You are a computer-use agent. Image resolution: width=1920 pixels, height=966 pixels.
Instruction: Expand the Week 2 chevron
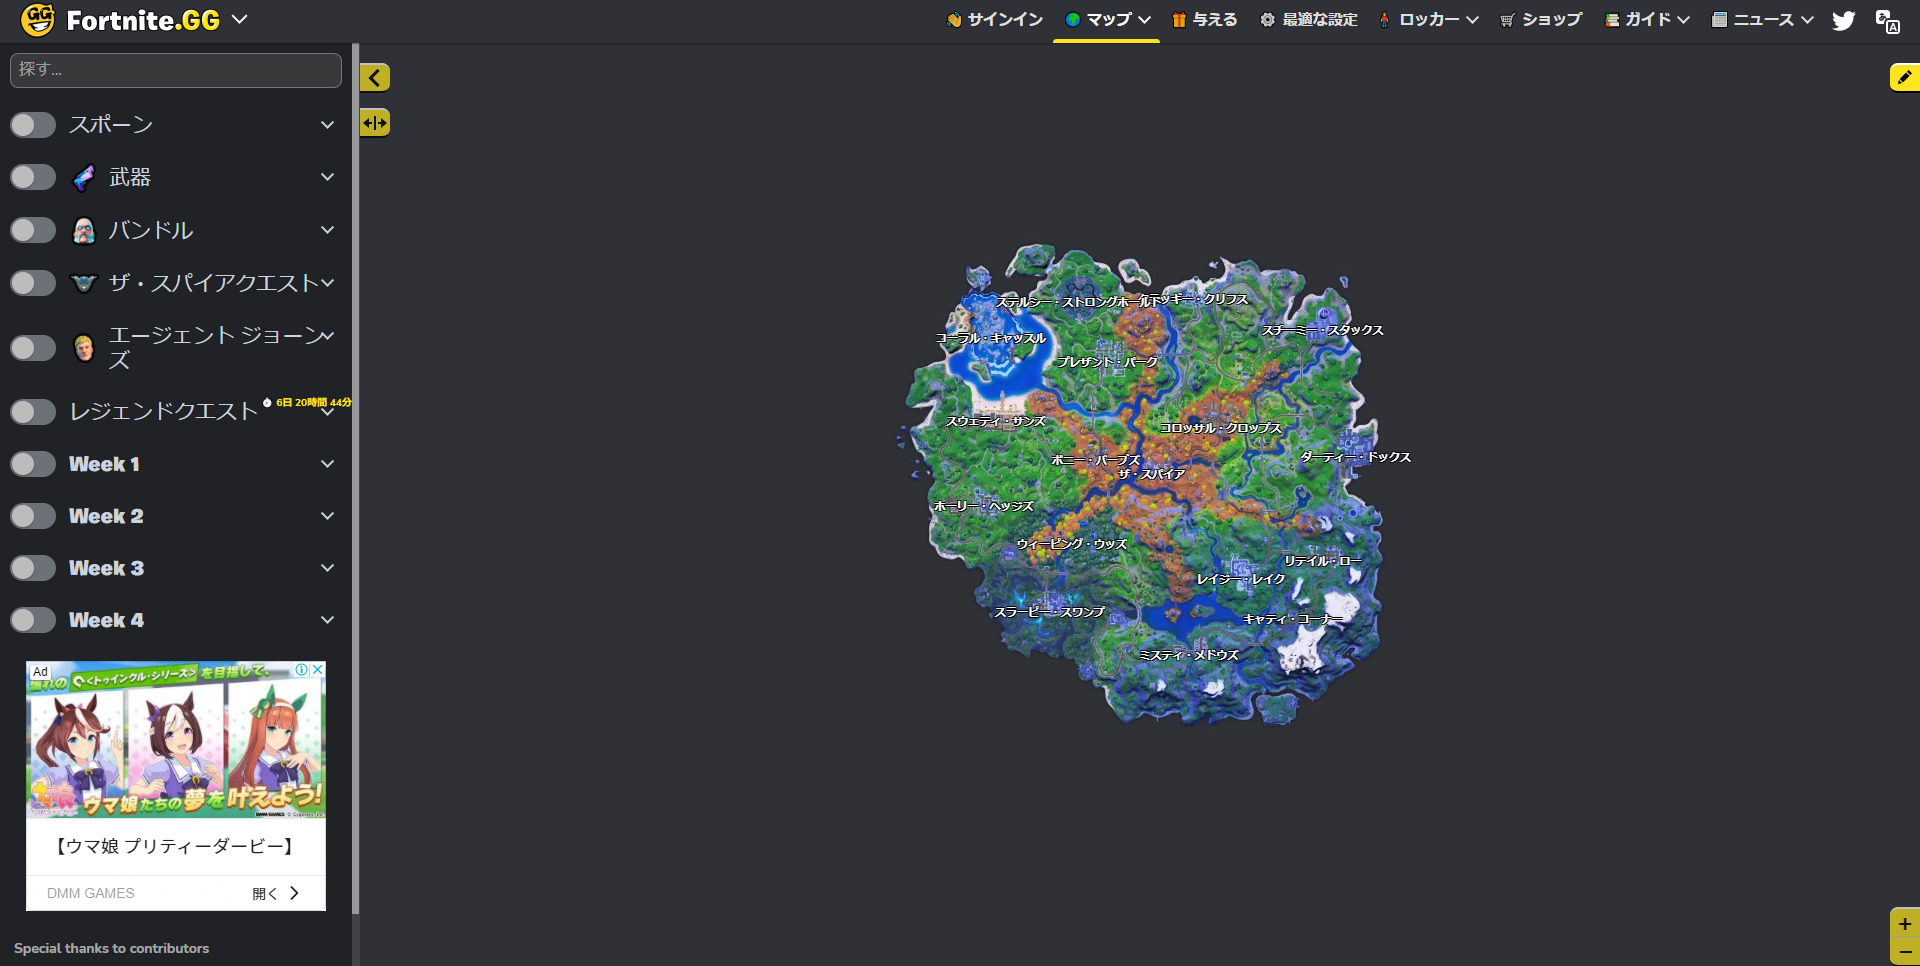(x=327, y=516)
